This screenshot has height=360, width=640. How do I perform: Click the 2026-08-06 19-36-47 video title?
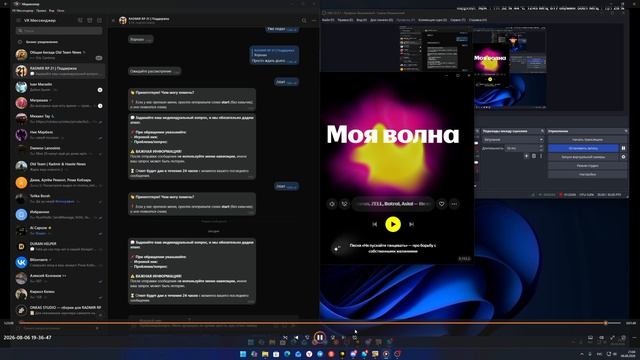27,338
